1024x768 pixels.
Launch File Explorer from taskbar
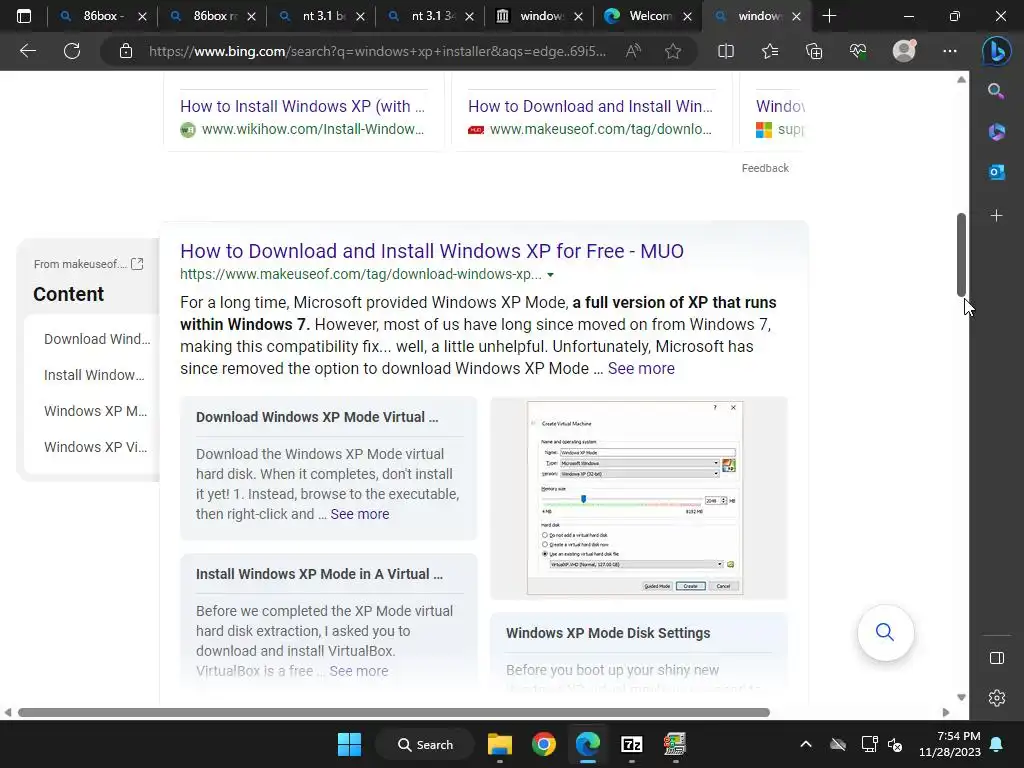(x=500, y=744)
